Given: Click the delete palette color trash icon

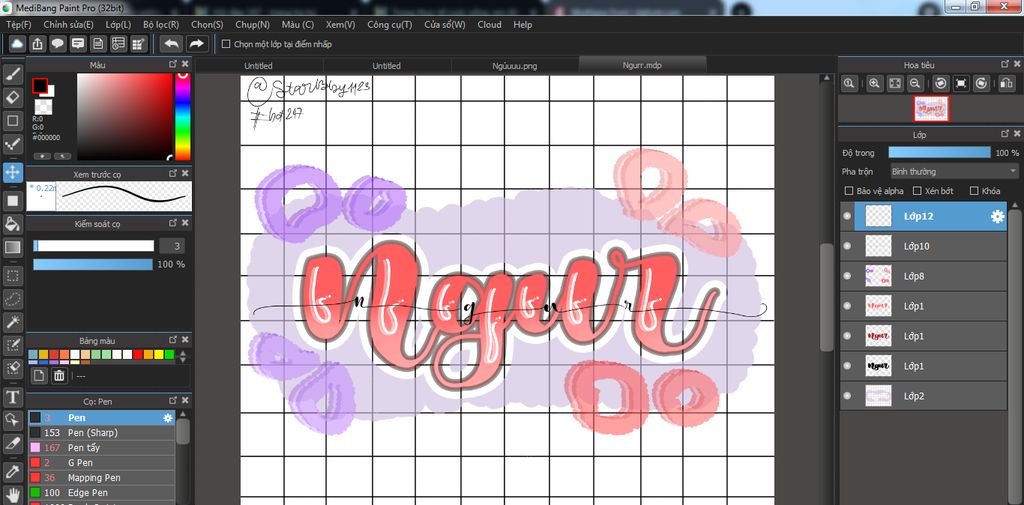Looking at the screenshot, I should pos(59,376).
